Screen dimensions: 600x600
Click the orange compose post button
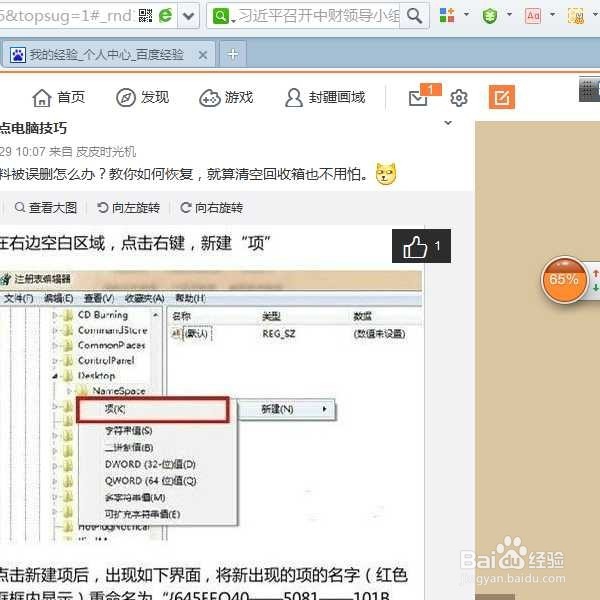502,97
